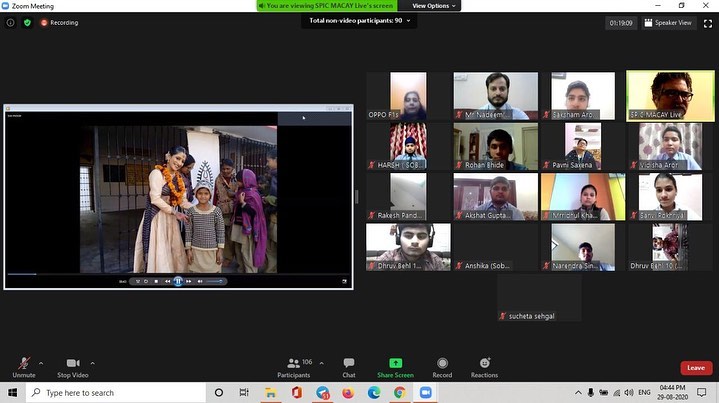The image size is (719, 403).
Task: Click the Record icon in toolbar
Action: click(442, 364)
